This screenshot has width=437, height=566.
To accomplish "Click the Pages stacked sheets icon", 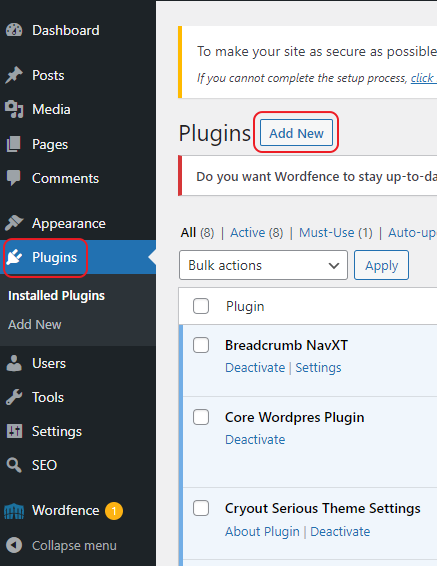I will (x=14, y=144).
